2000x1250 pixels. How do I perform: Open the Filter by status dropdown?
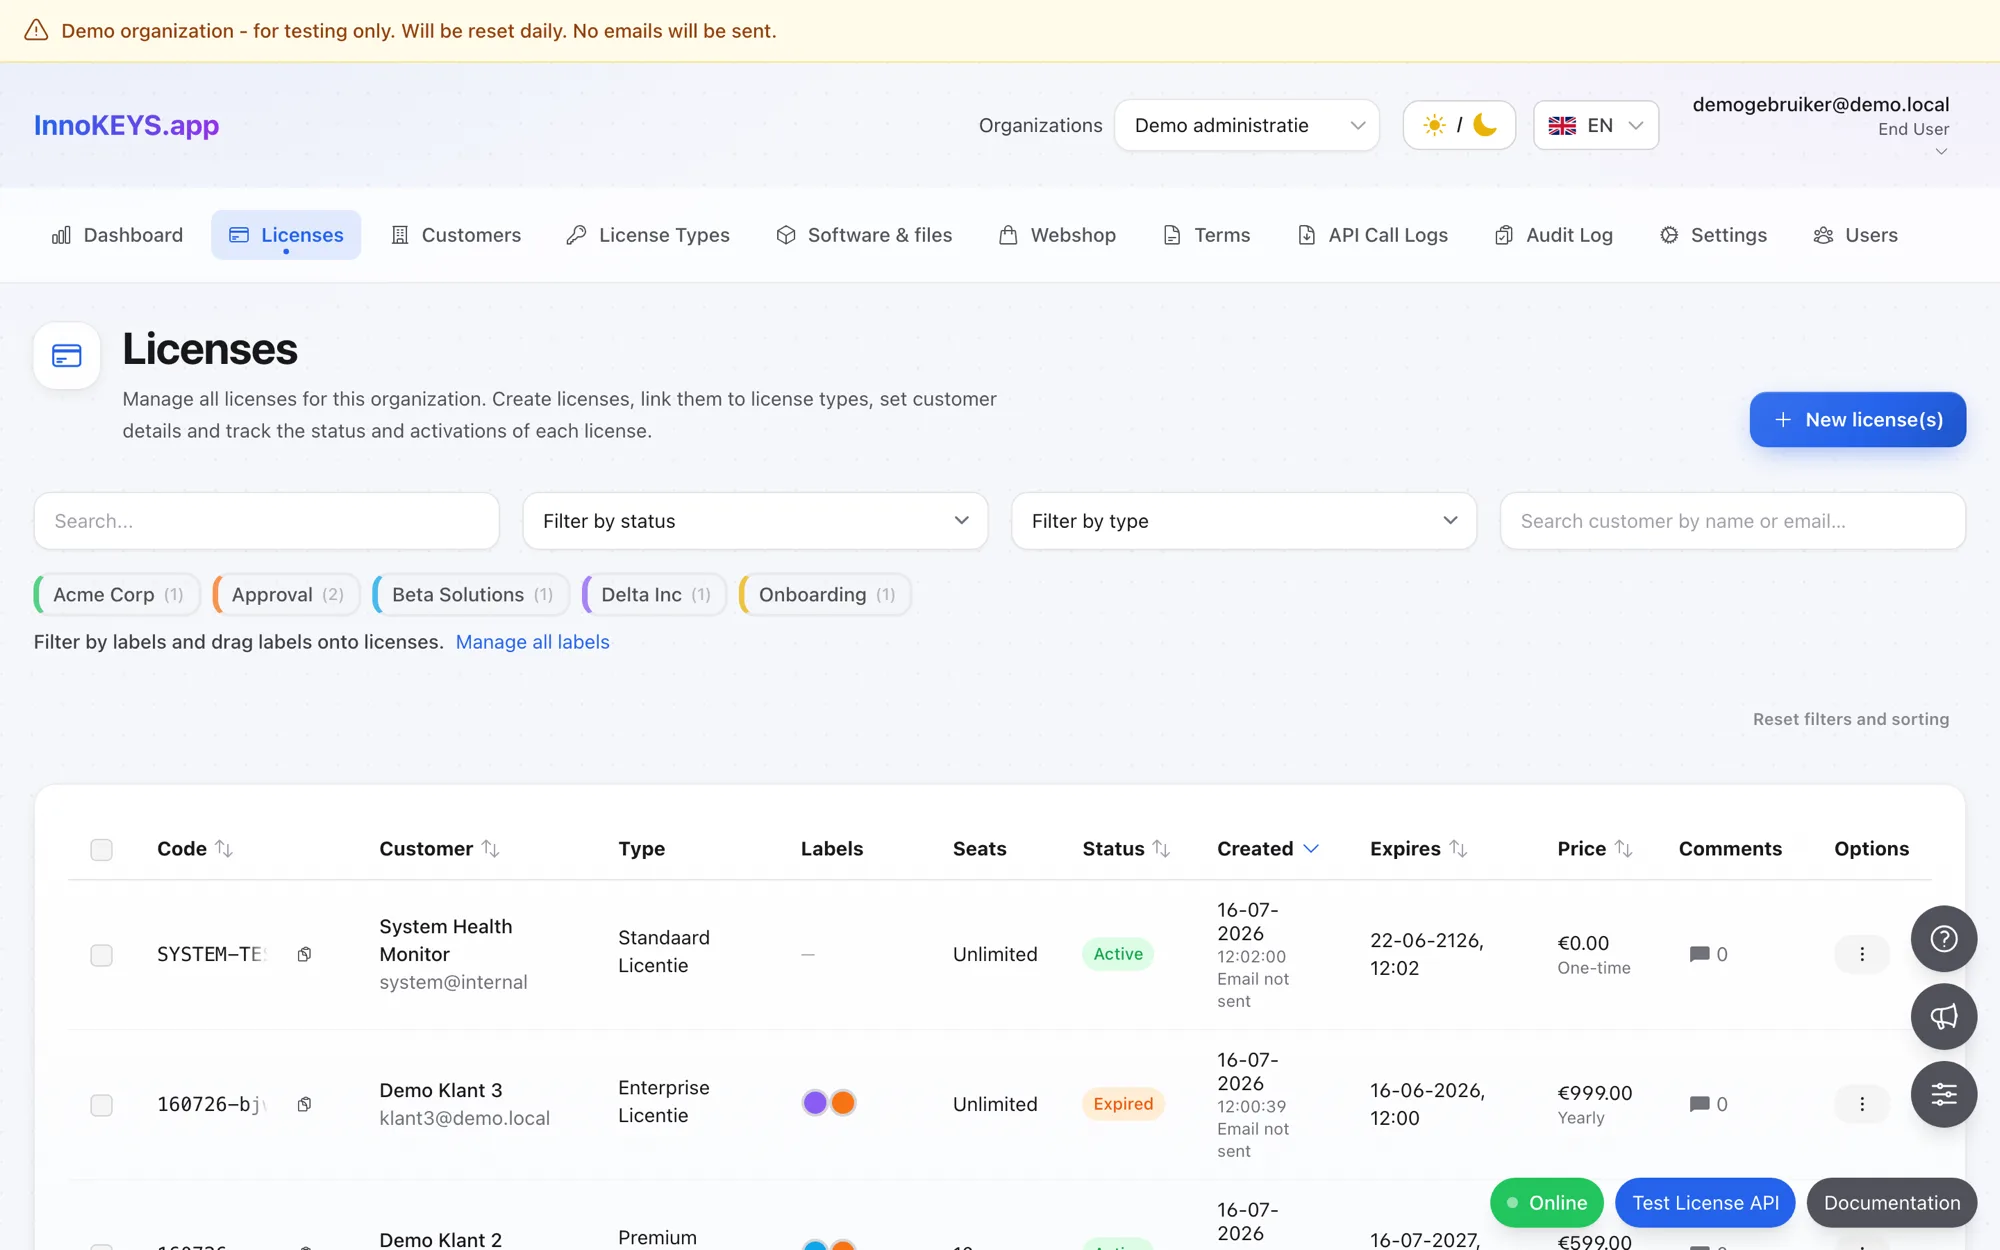point(755,521)
